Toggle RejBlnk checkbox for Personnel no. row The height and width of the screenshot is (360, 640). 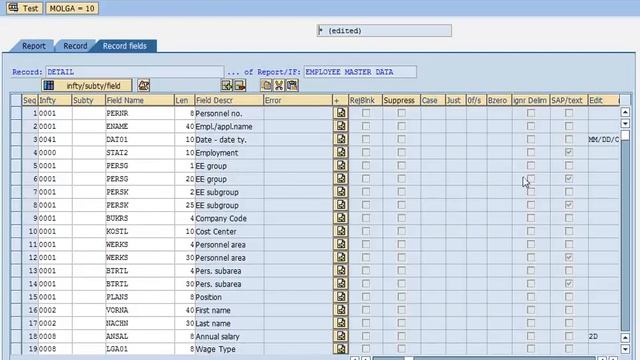coord(366,113)
